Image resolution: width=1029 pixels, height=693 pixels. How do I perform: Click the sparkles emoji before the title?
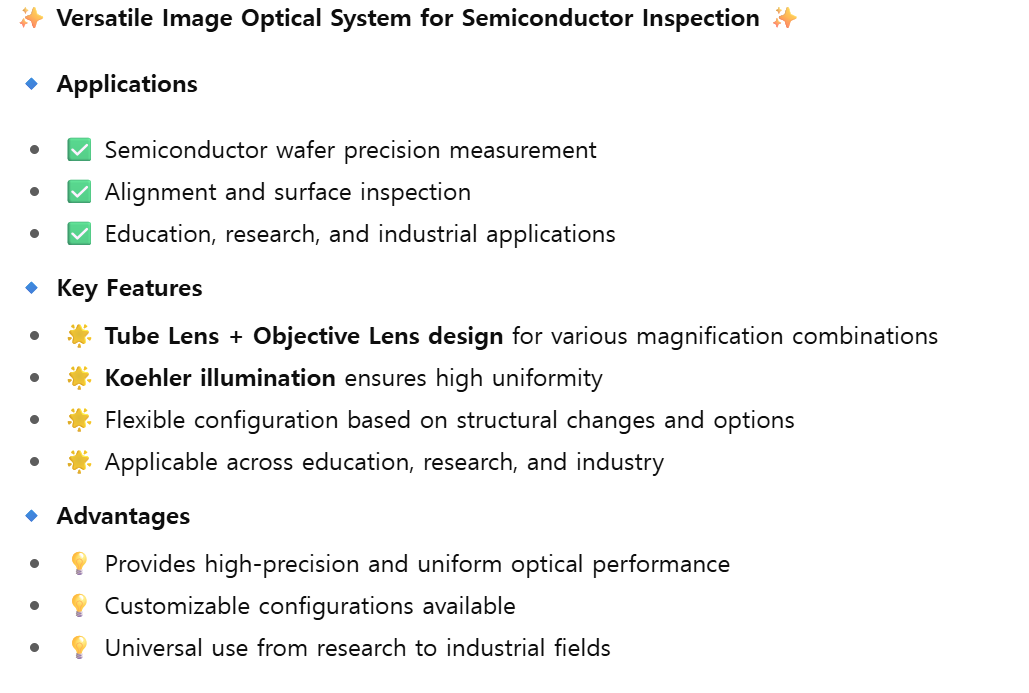[31, 18]
